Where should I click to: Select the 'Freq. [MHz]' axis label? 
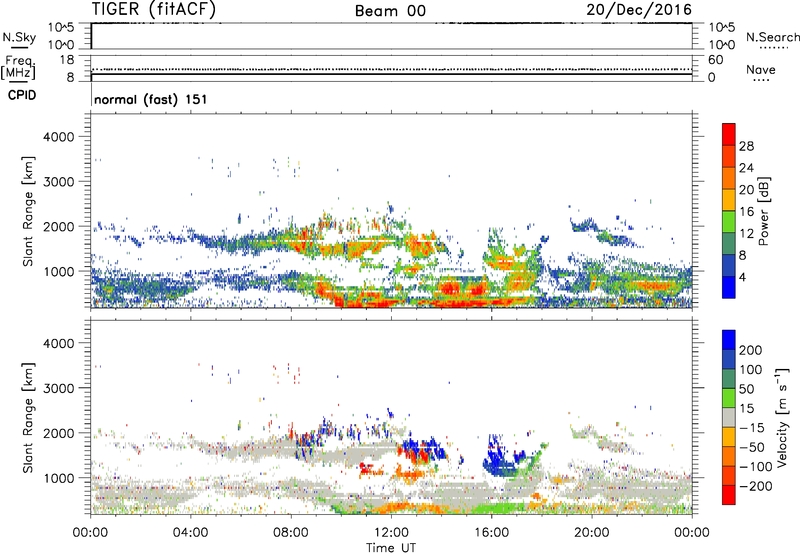click(x=18, y=68)
